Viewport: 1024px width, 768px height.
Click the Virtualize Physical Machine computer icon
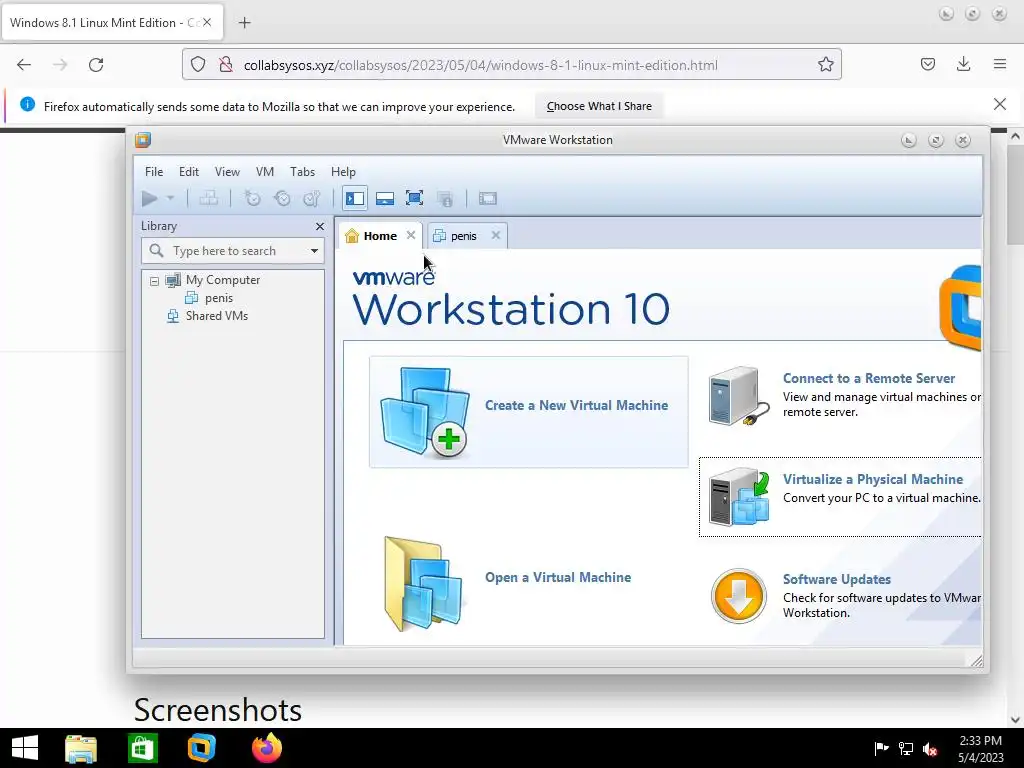pos(739,497)
